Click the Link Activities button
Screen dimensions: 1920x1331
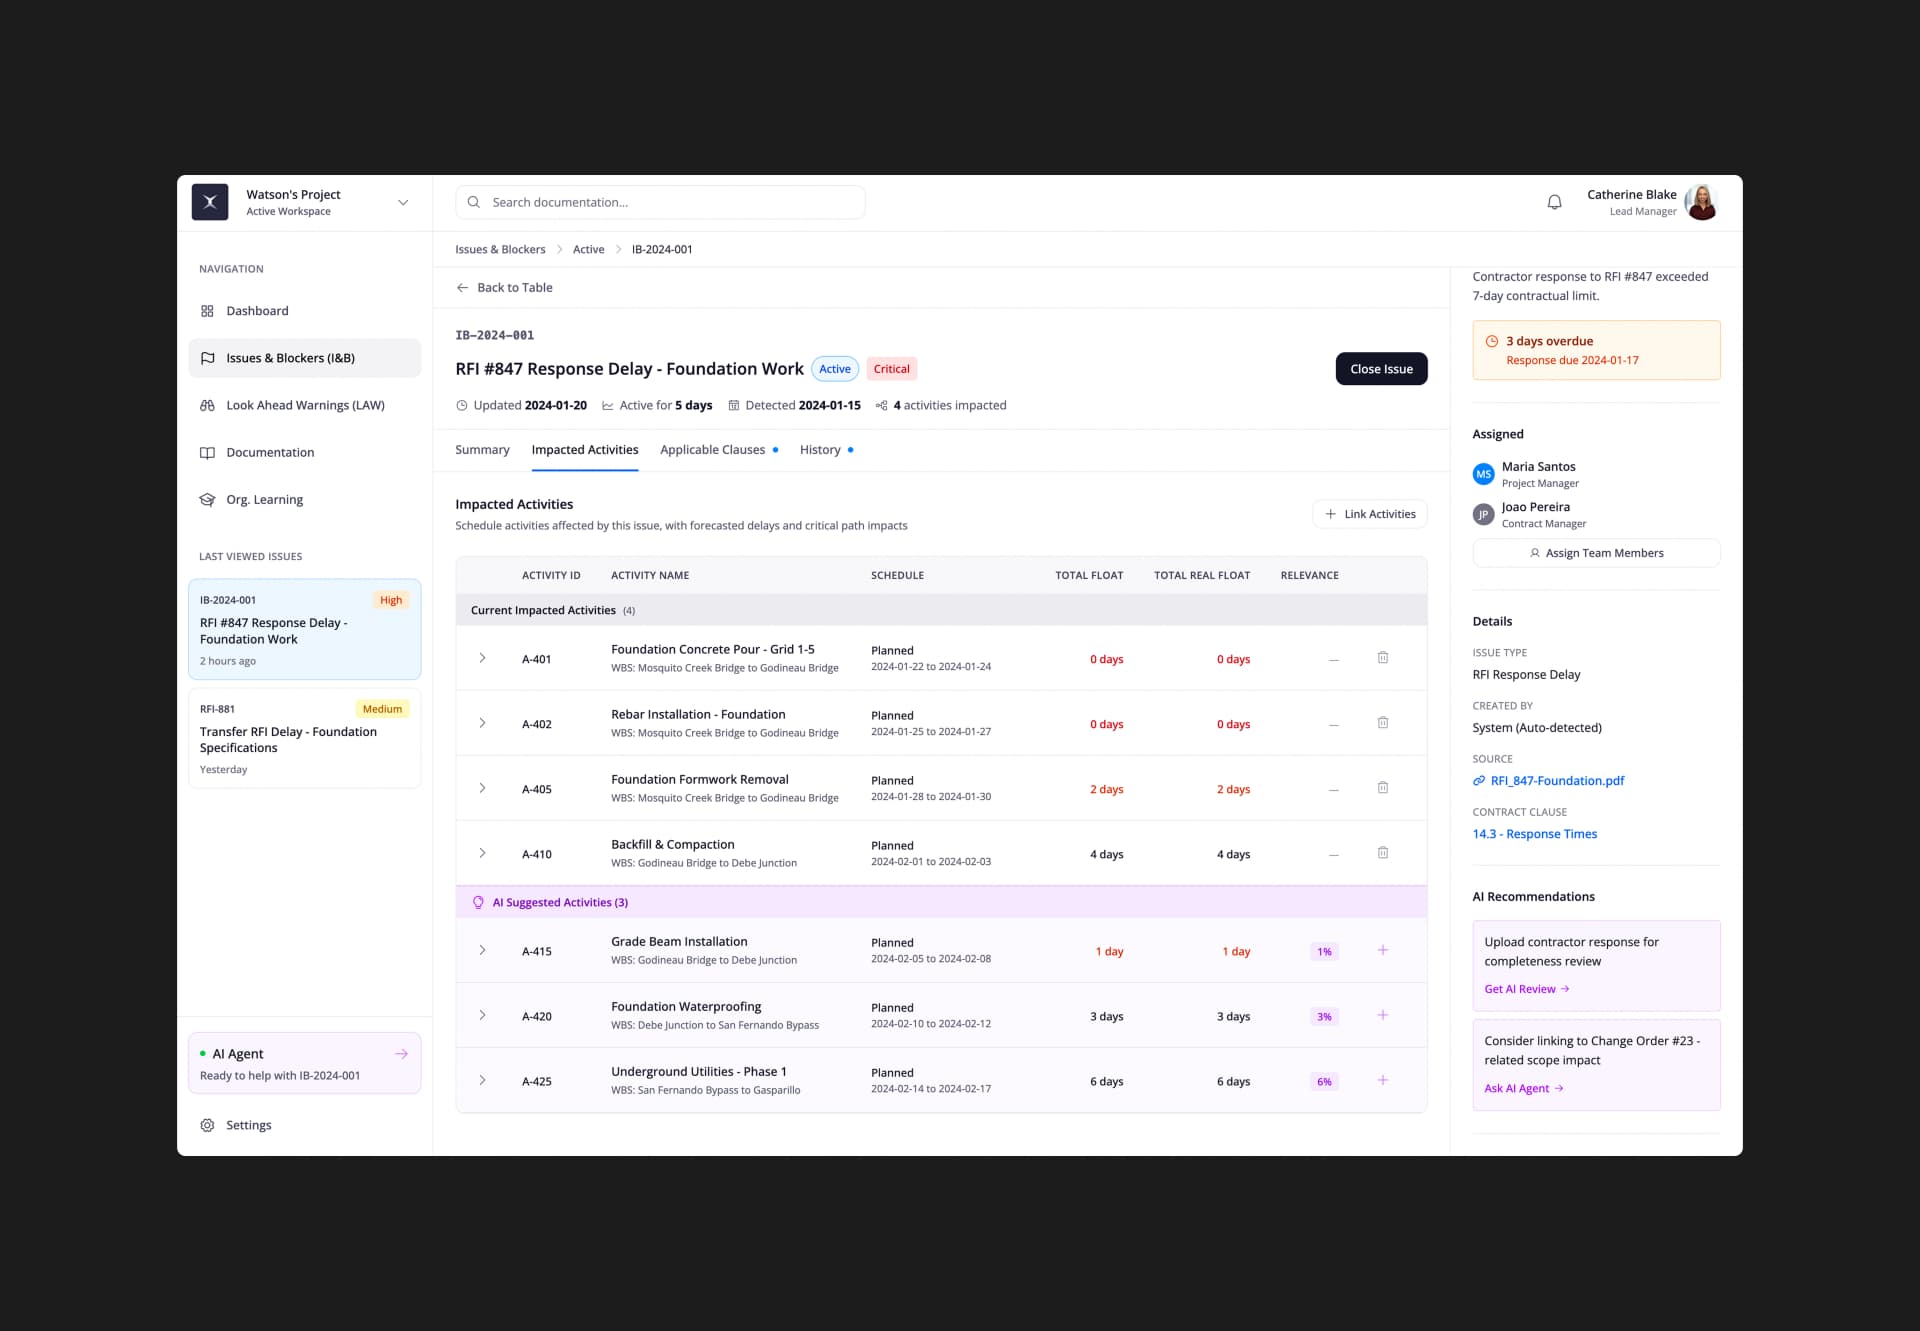tap(1369, 514)
